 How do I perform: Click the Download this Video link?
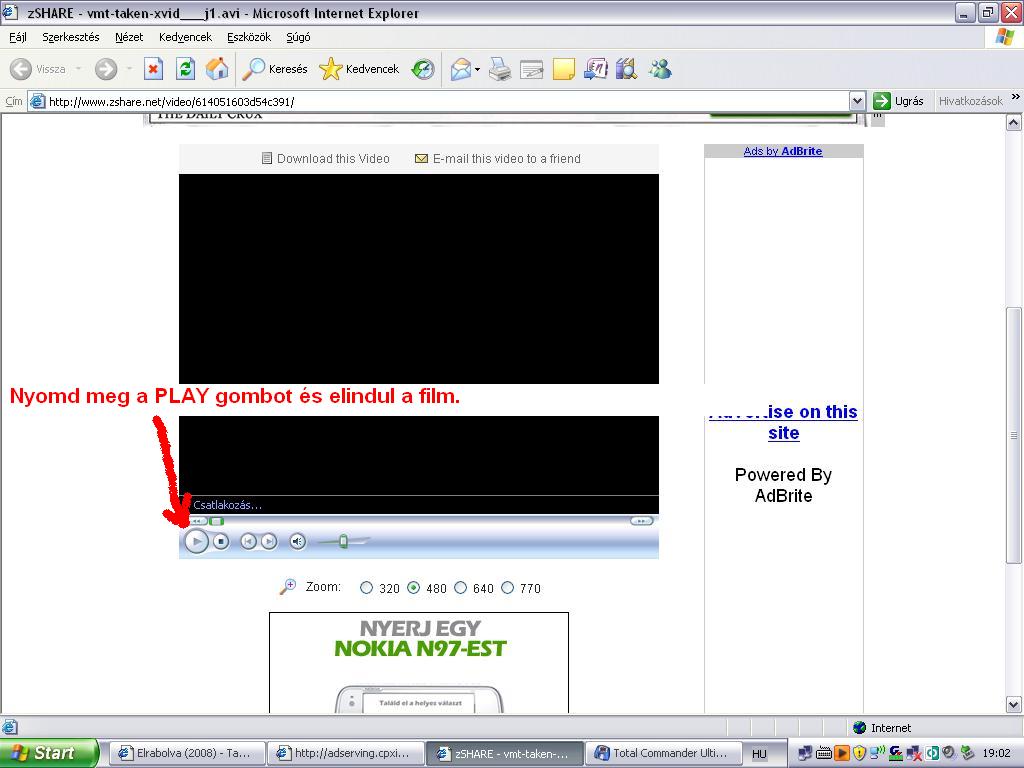332,158
